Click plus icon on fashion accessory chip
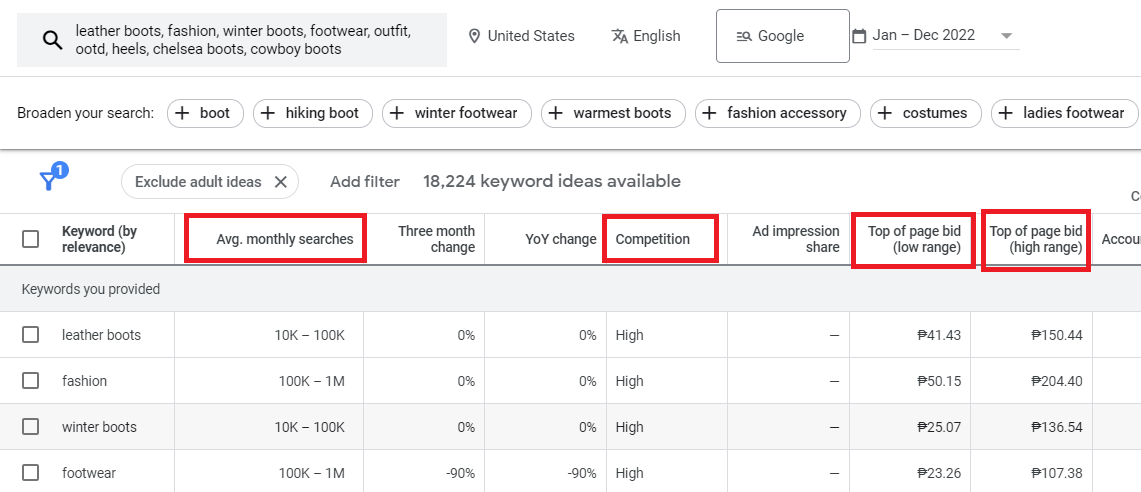This screenshot has height=492, width=1141. click(x=710, y=113)
